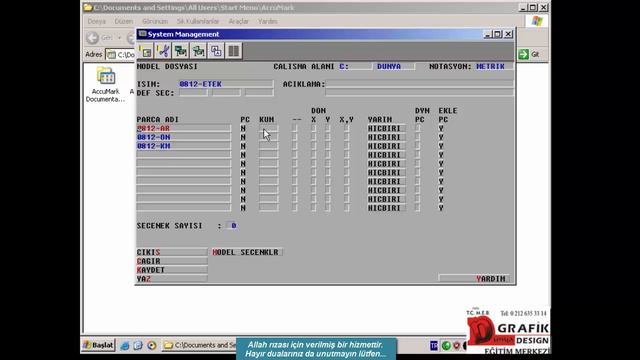
Task: Click the first DEF SEC field
Action: [x=193, y=93]
